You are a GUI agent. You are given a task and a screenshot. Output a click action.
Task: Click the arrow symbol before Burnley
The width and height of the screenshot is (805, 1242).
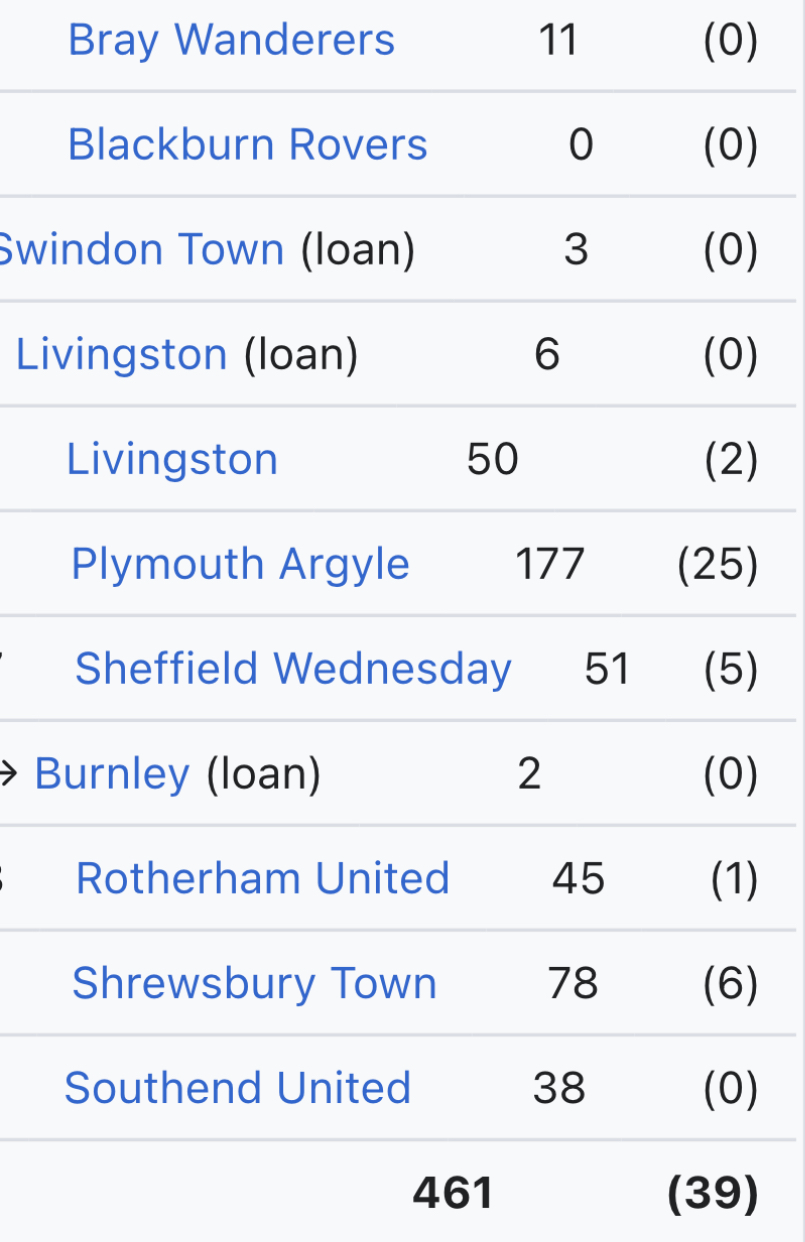click(x=10, y=774)
